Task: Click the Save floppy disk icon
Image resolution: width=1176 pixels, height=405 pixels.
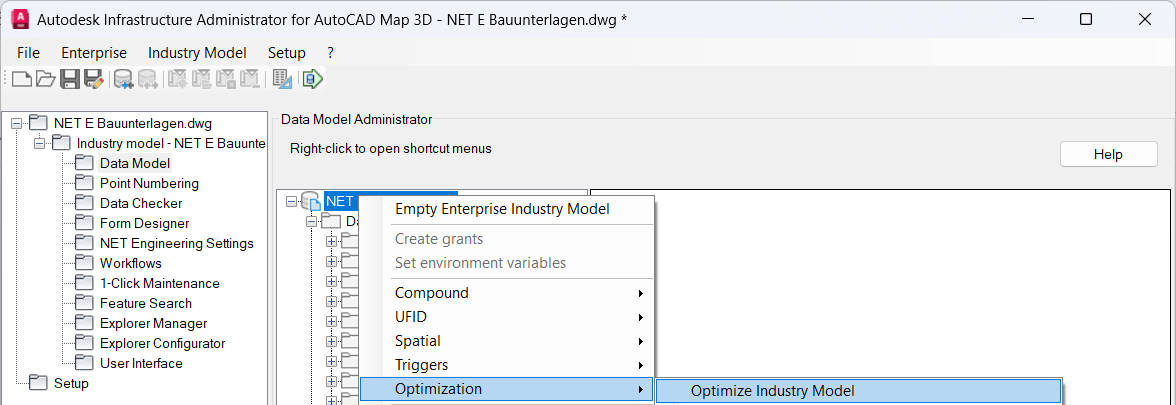Action: click(70, 79)
